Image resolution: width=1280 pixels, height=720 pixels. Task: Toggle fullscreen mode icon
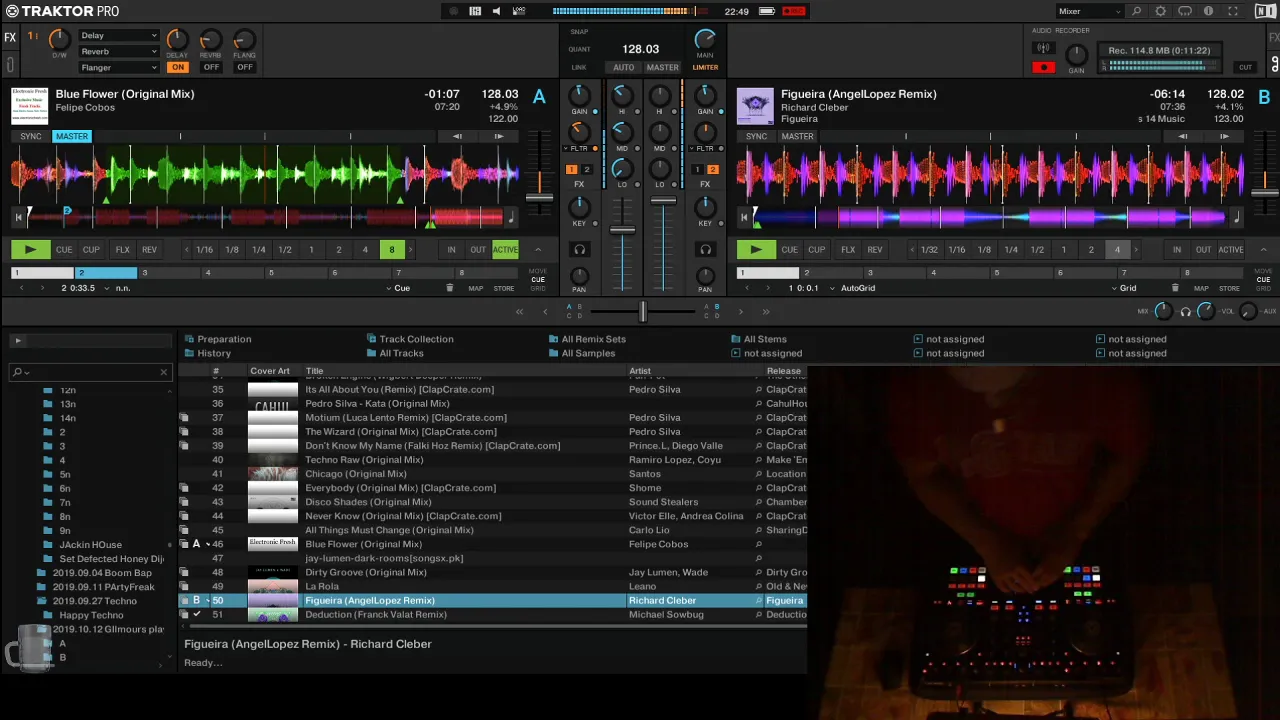click(1233, 11)
